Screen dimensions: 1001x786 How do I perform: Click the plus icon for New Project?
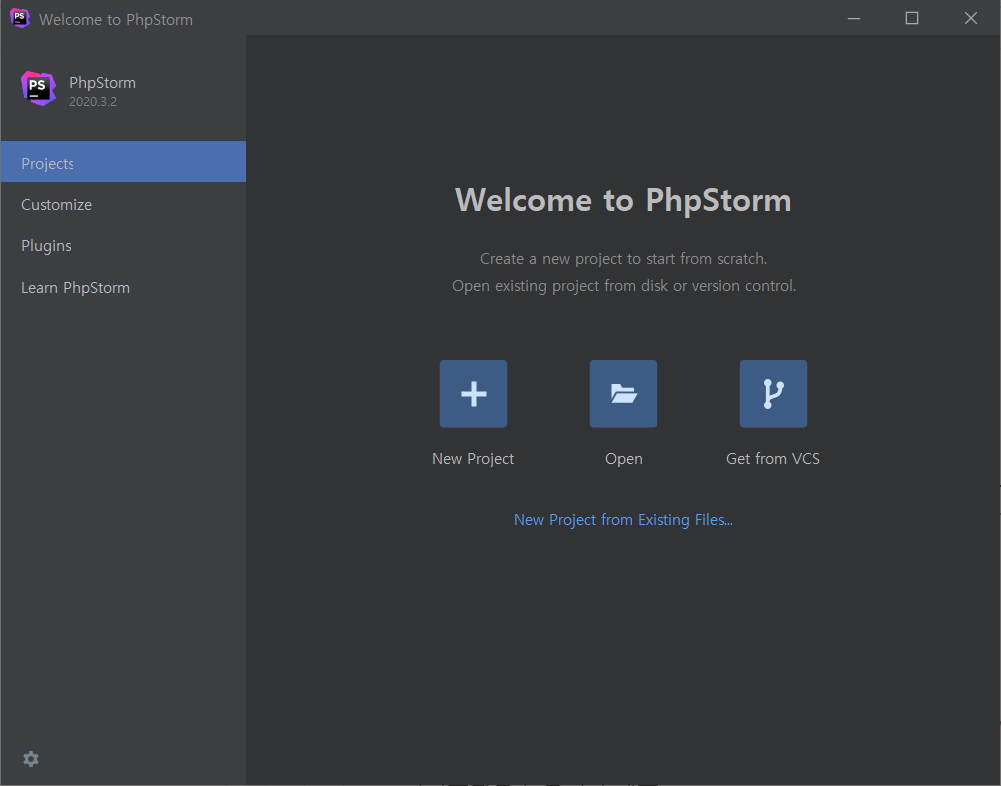click(473, 393)
